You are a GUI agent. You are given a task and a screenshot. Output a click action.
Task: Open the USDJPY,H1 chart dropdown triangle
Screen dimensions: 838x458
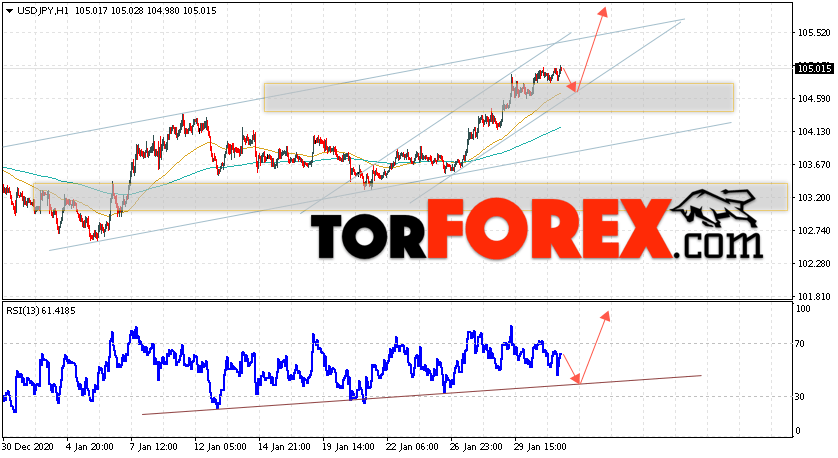click(x=9, y=11)
